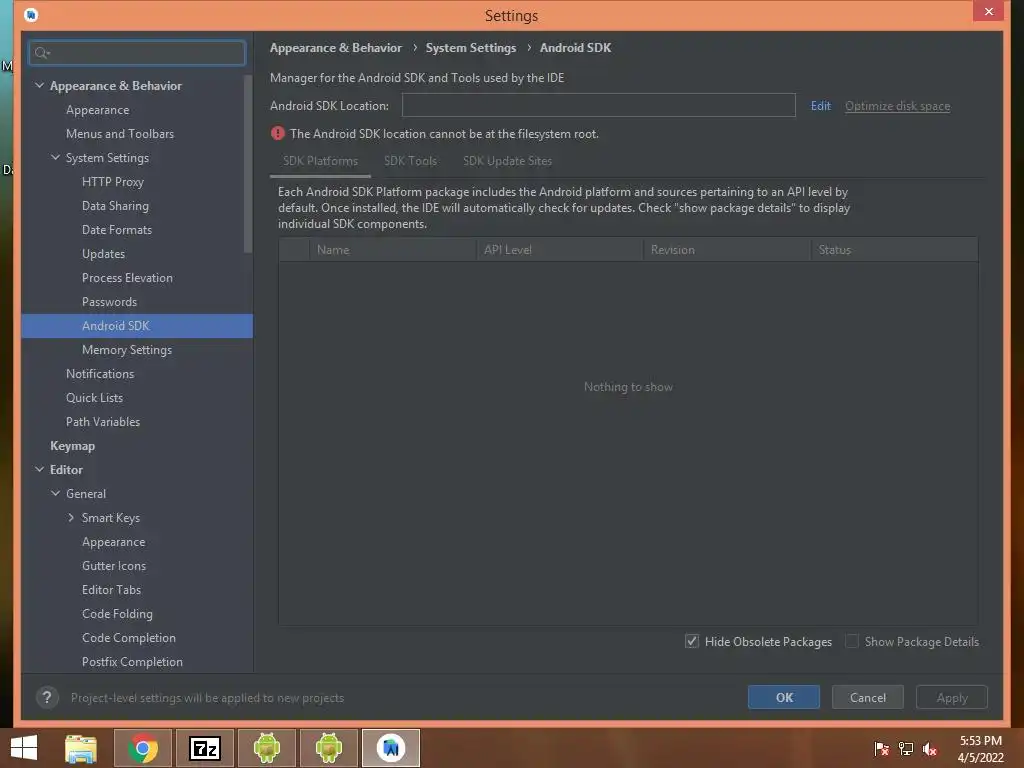Open Menus and Toolbars settings
1024x768 pixels.
[x=120, y=134]
